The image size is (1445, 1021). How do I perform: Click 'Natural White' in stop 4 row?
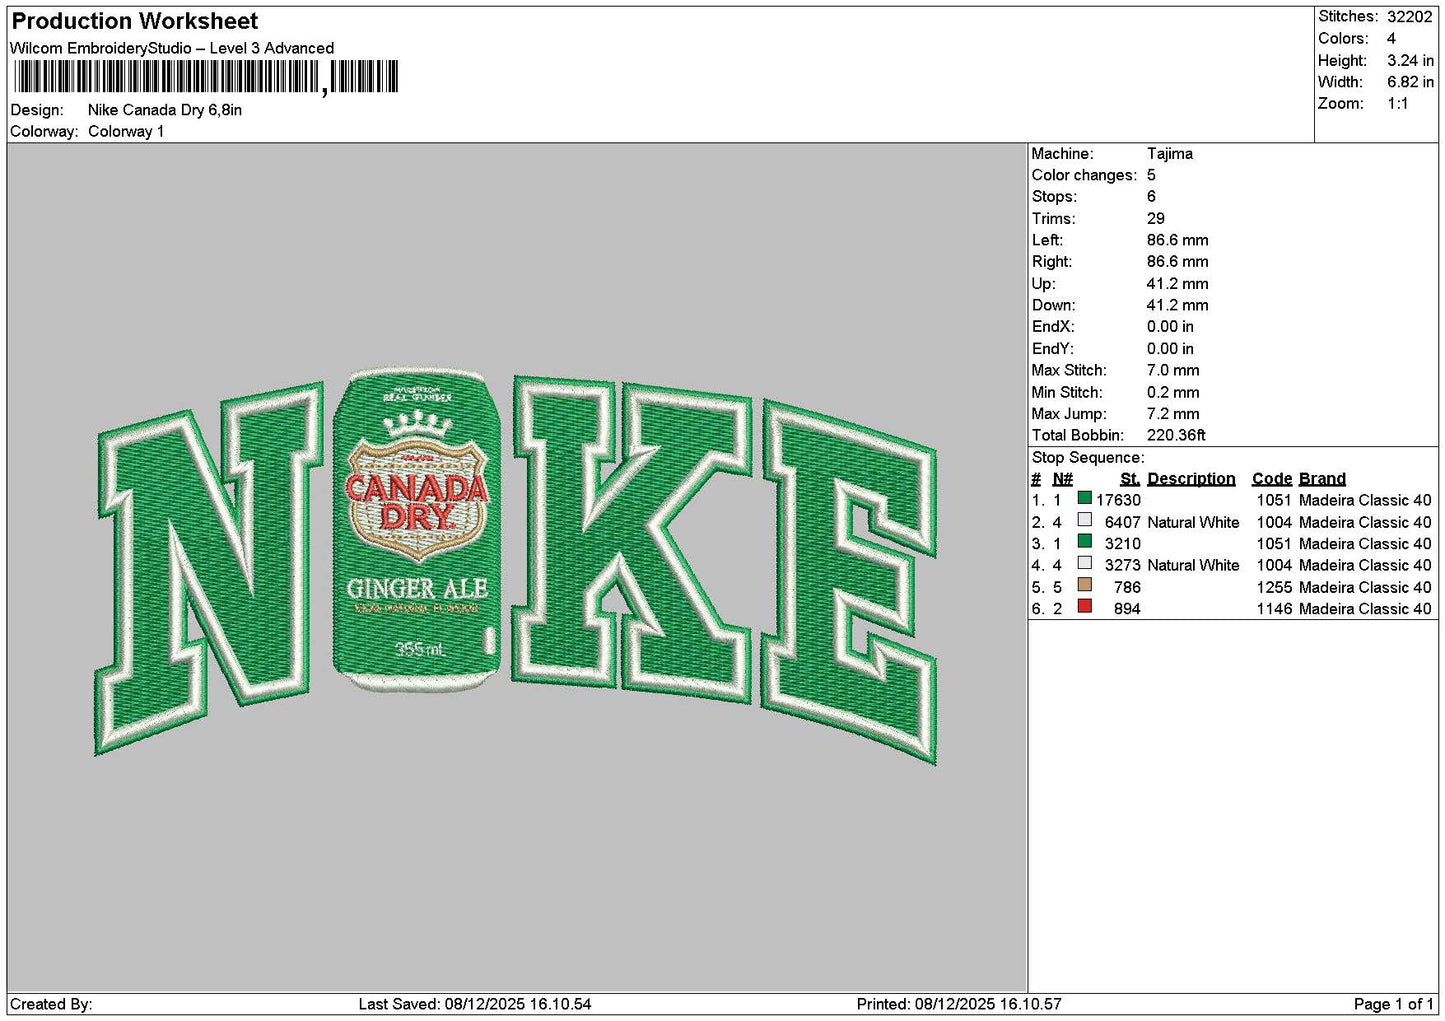pos(1193,565)
